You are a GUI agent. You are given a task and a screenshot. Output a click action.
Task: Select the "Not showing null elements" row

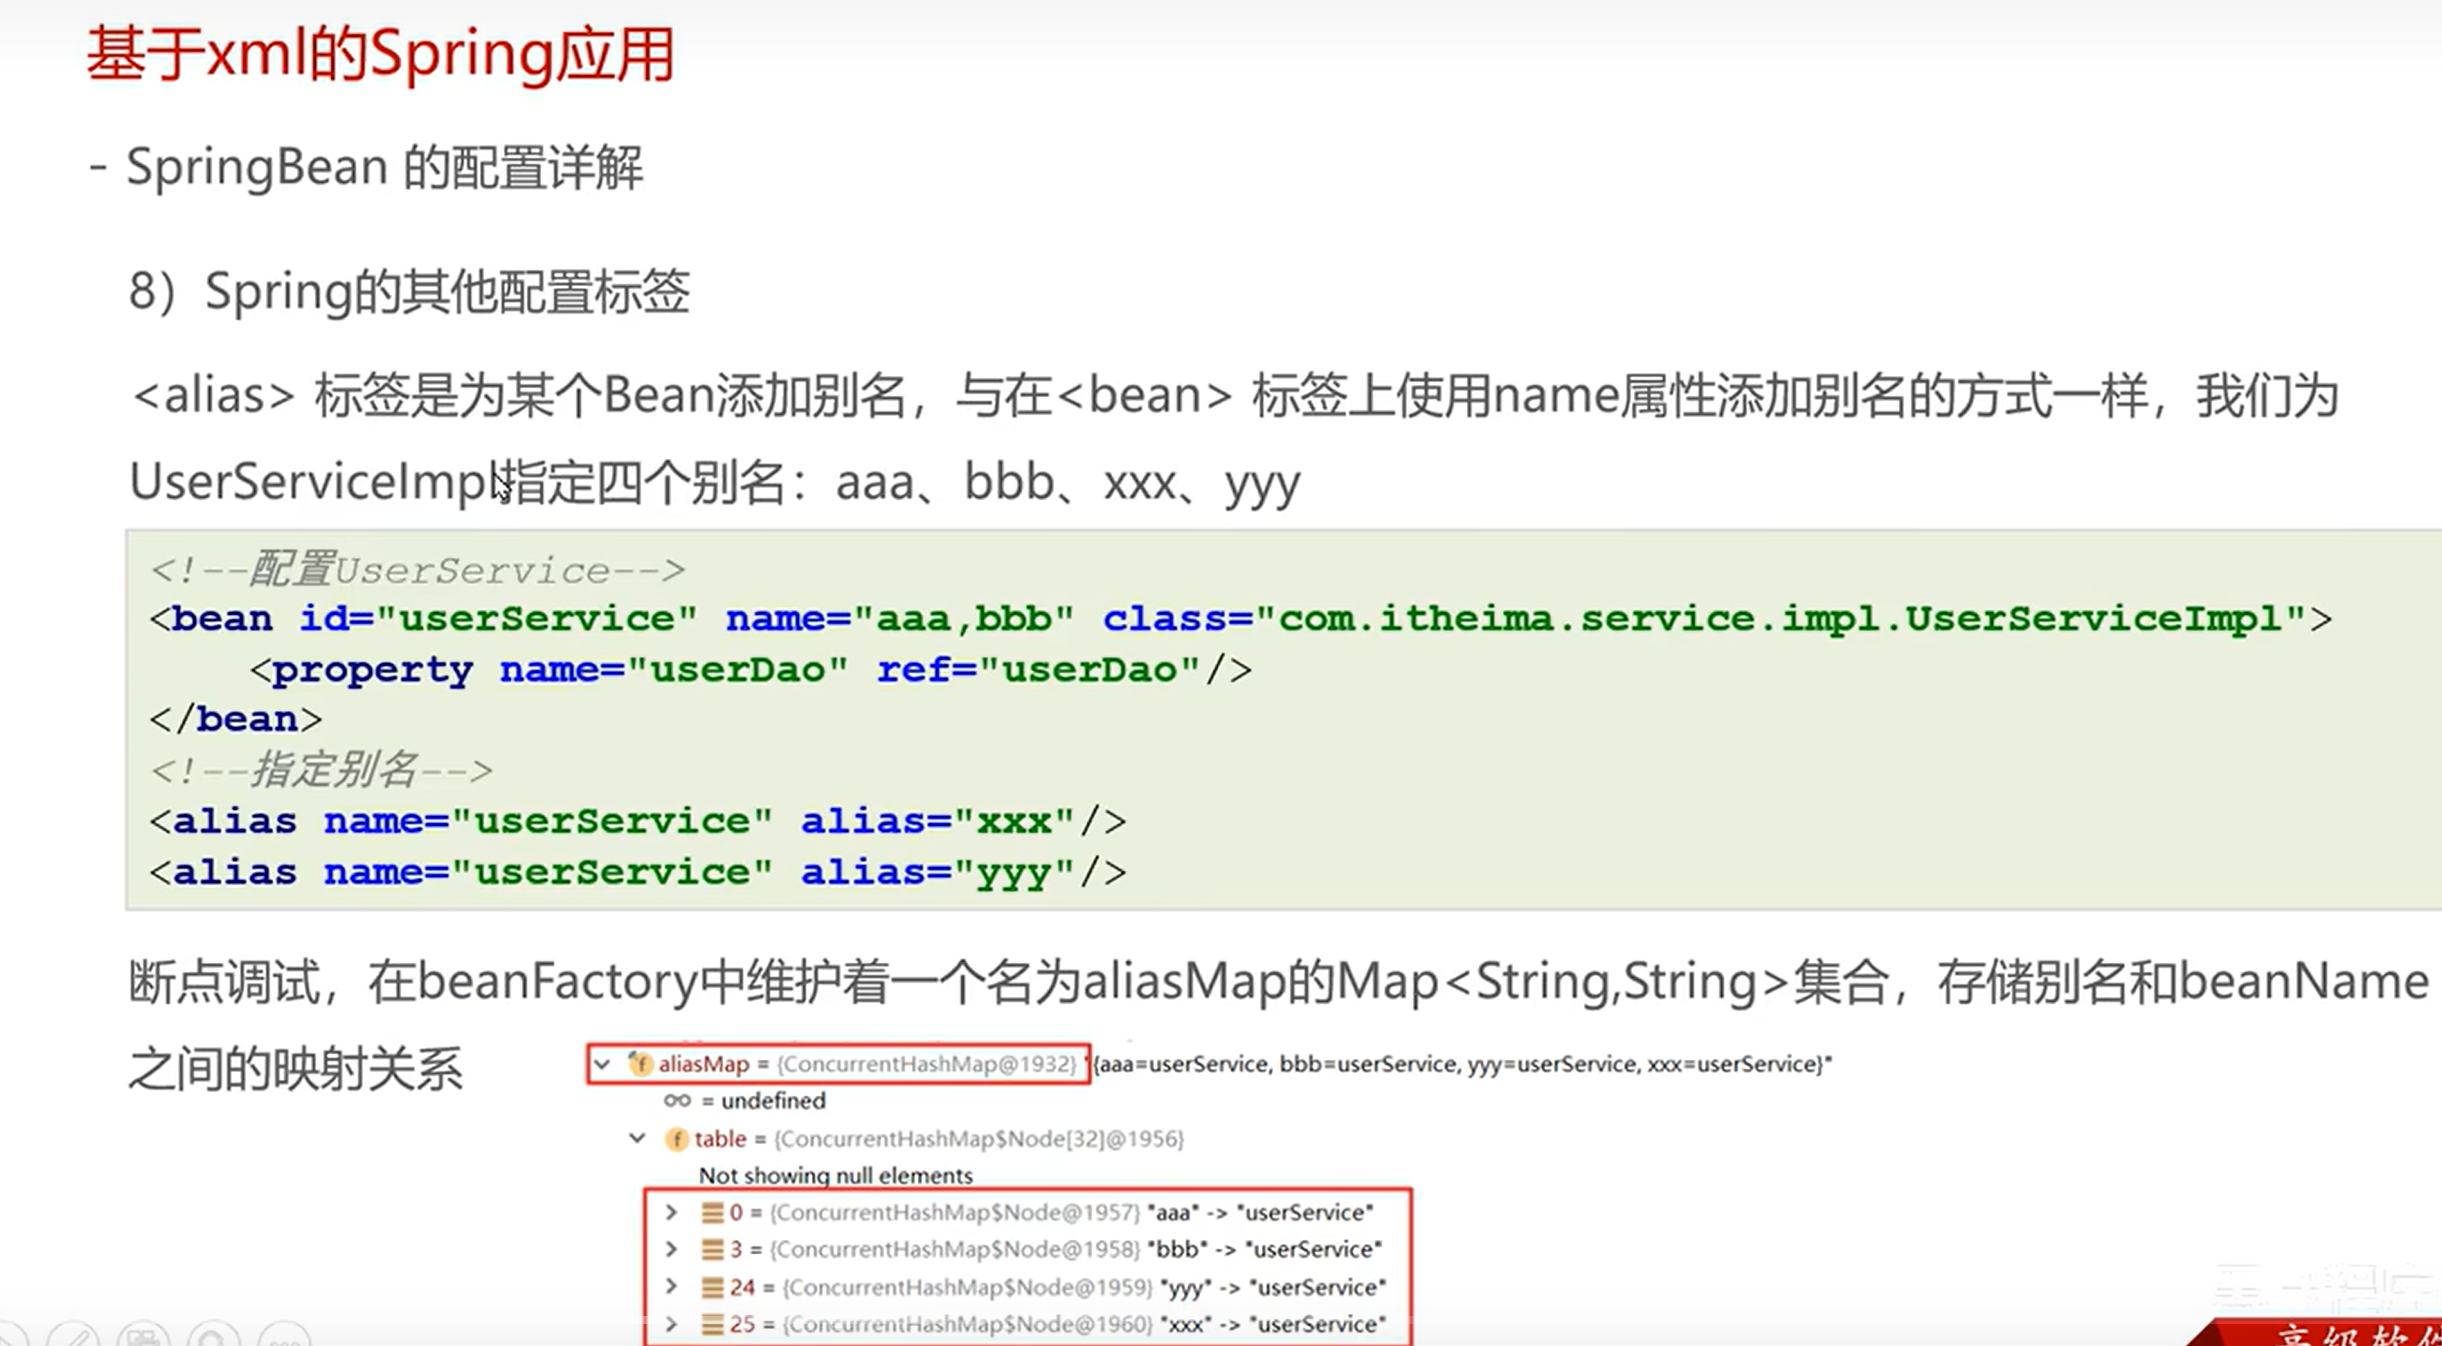click(x=835, y=1176)
